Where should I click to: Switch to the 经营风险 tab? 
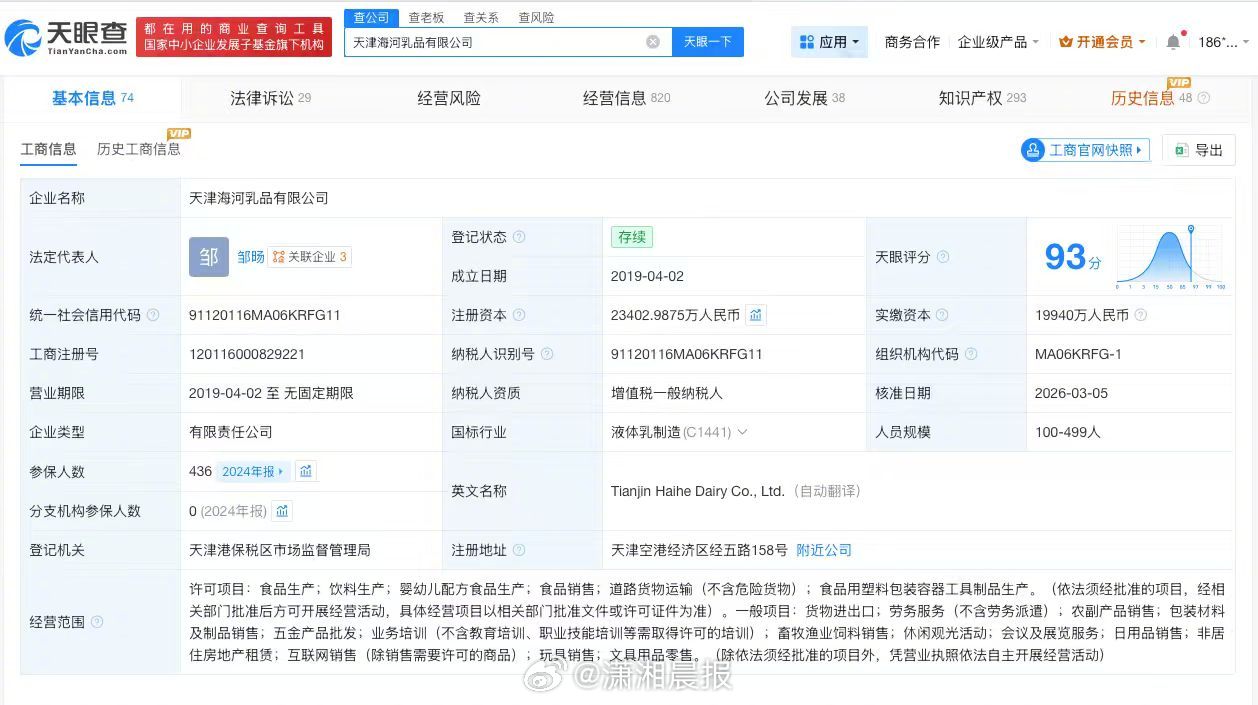click(x=449, y=98)
